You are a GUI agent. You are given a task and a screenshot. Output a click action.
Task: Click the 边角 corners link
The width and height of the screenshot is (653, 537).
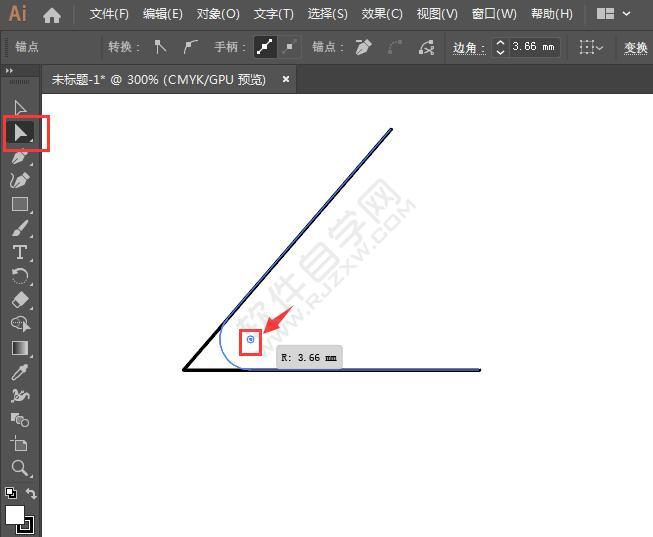468,47
